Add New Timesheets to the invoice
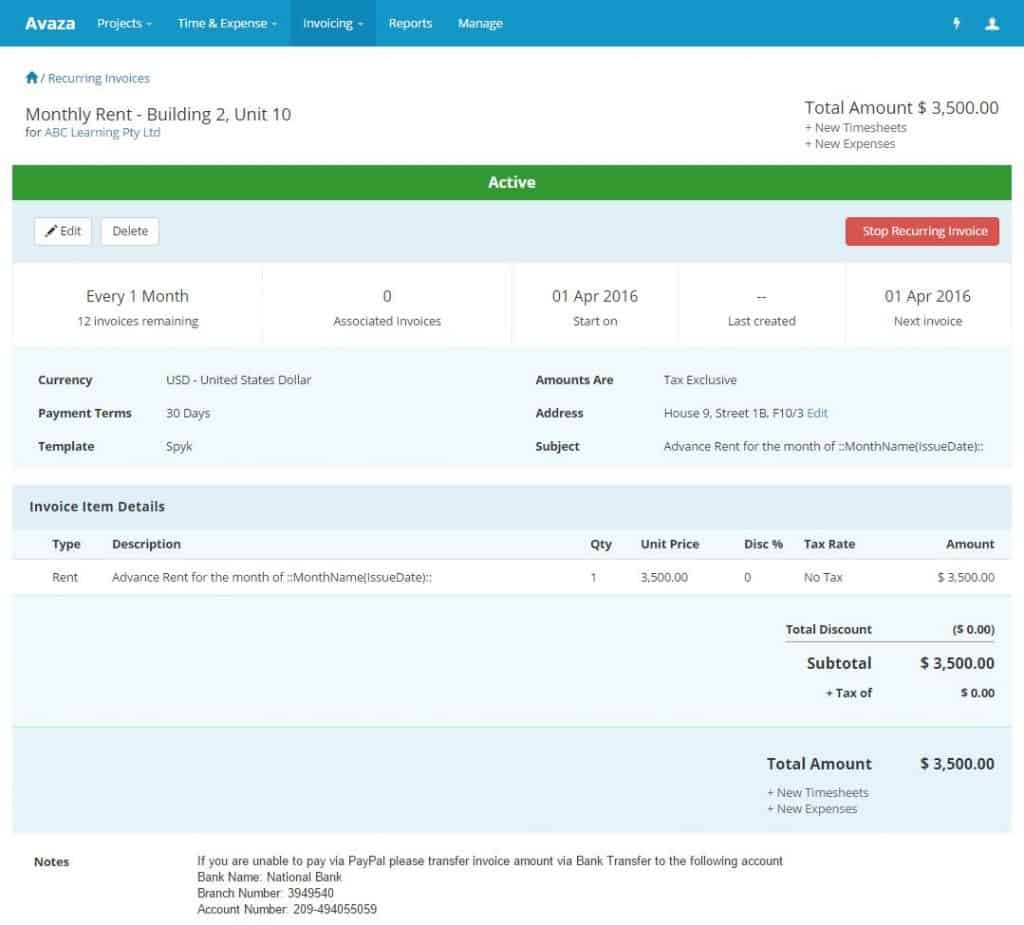The height and width of the screenshot is (925, 1024). [858, 127]
